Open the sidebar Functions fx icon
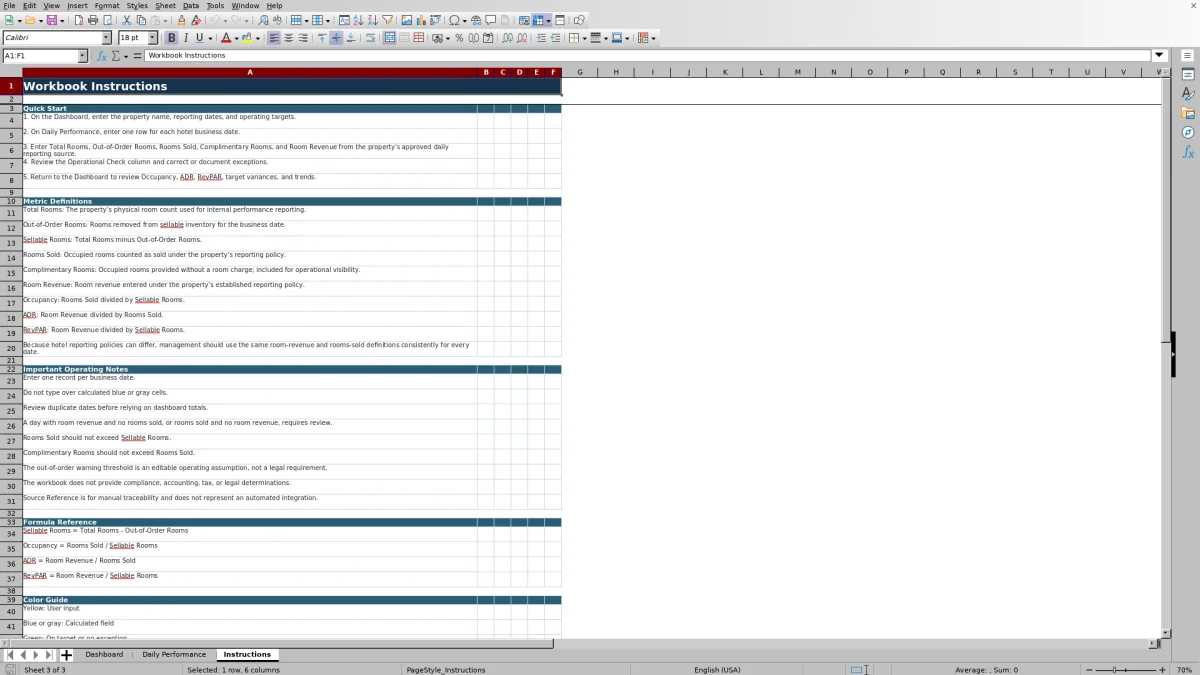This screenshot has height=675, width=1200. coord(1188,152)
